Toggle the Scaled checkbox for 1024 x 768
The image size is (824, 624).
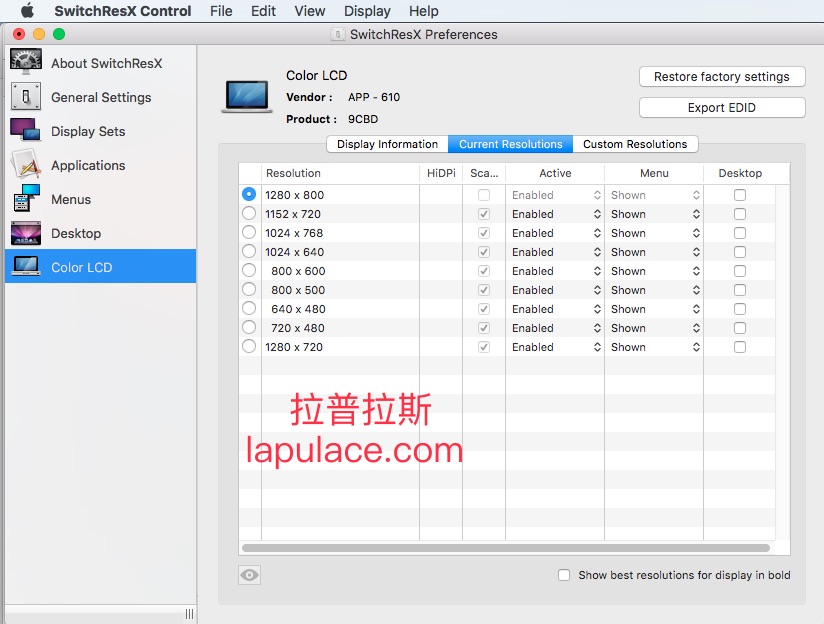click(484, 233)
